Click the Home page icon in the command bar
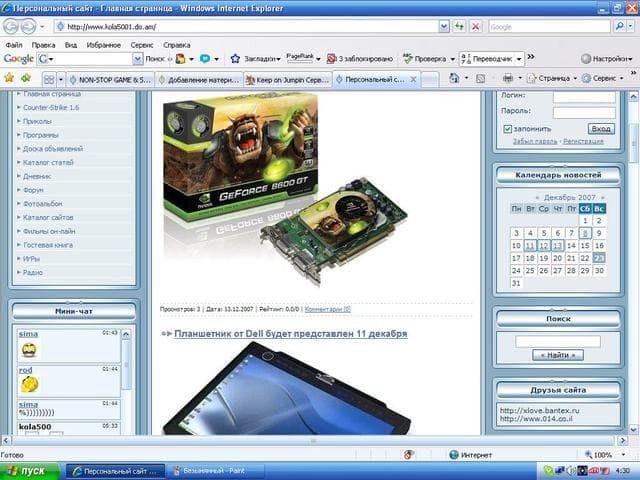This screenshot has height=480, width=640. pyautogui.click(x=454, y=78)
